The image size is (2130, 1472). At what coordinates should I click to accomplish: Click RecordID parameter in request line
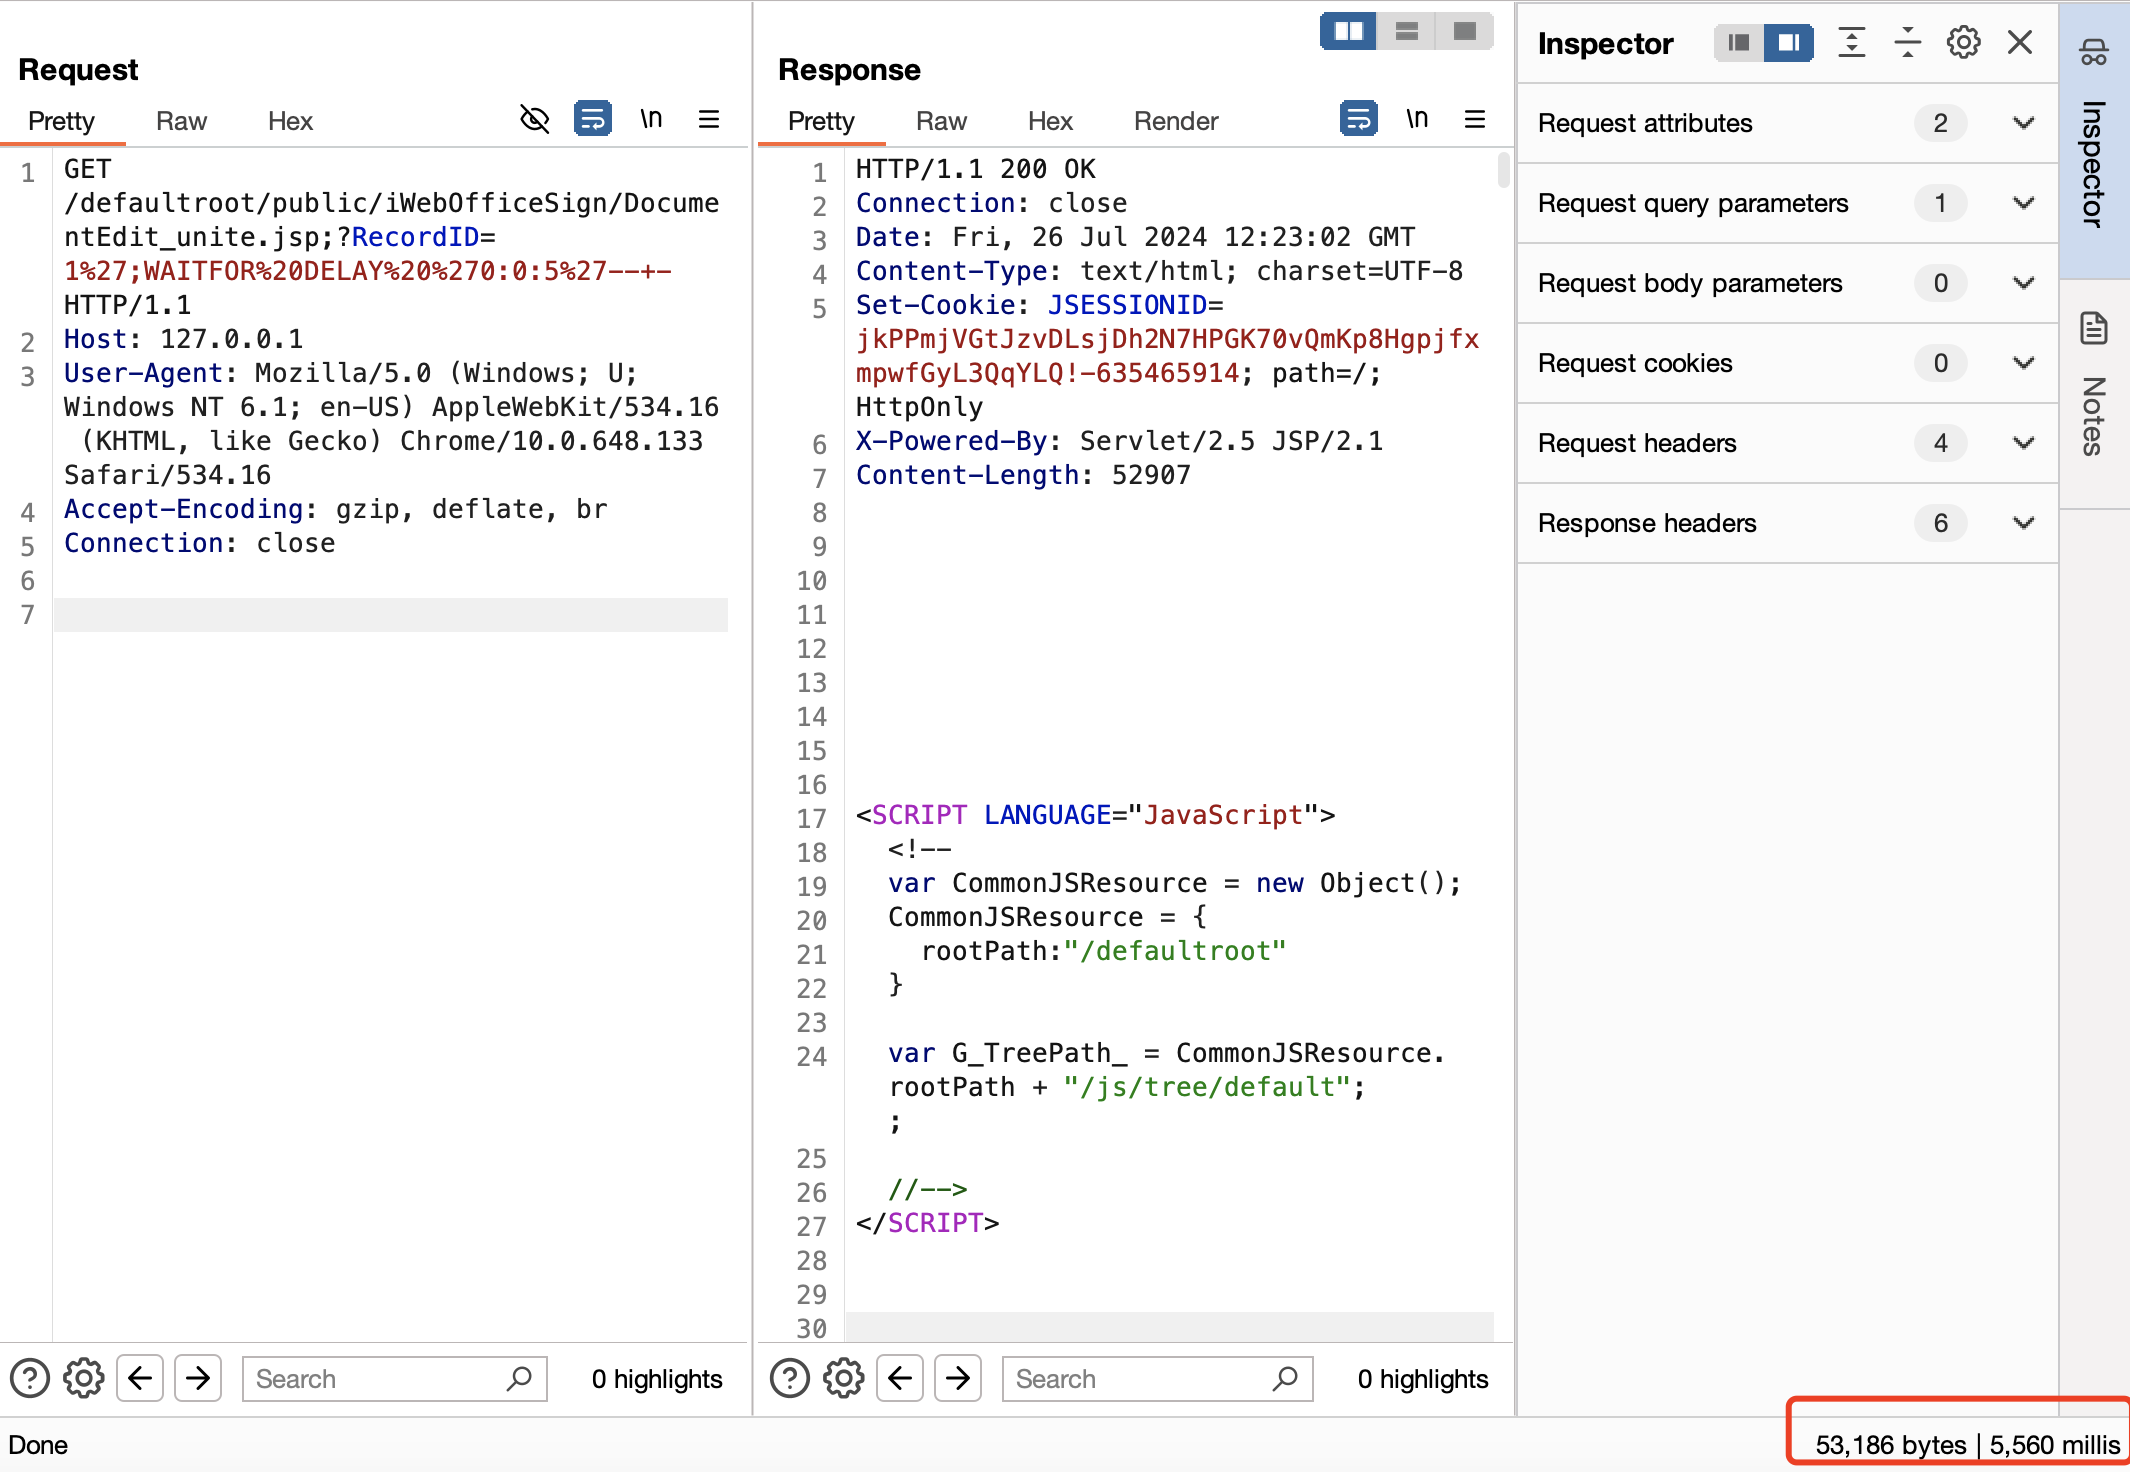[x=415, y=237]
